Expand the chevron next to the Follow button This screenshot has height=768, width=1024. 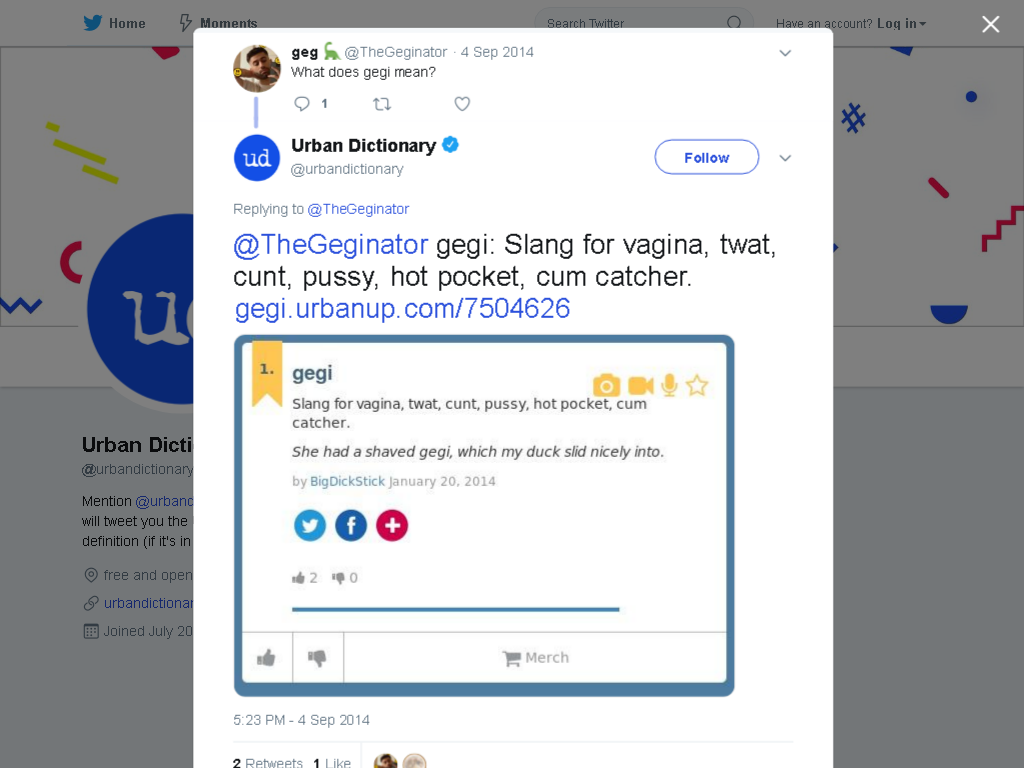tap(785, 158)
